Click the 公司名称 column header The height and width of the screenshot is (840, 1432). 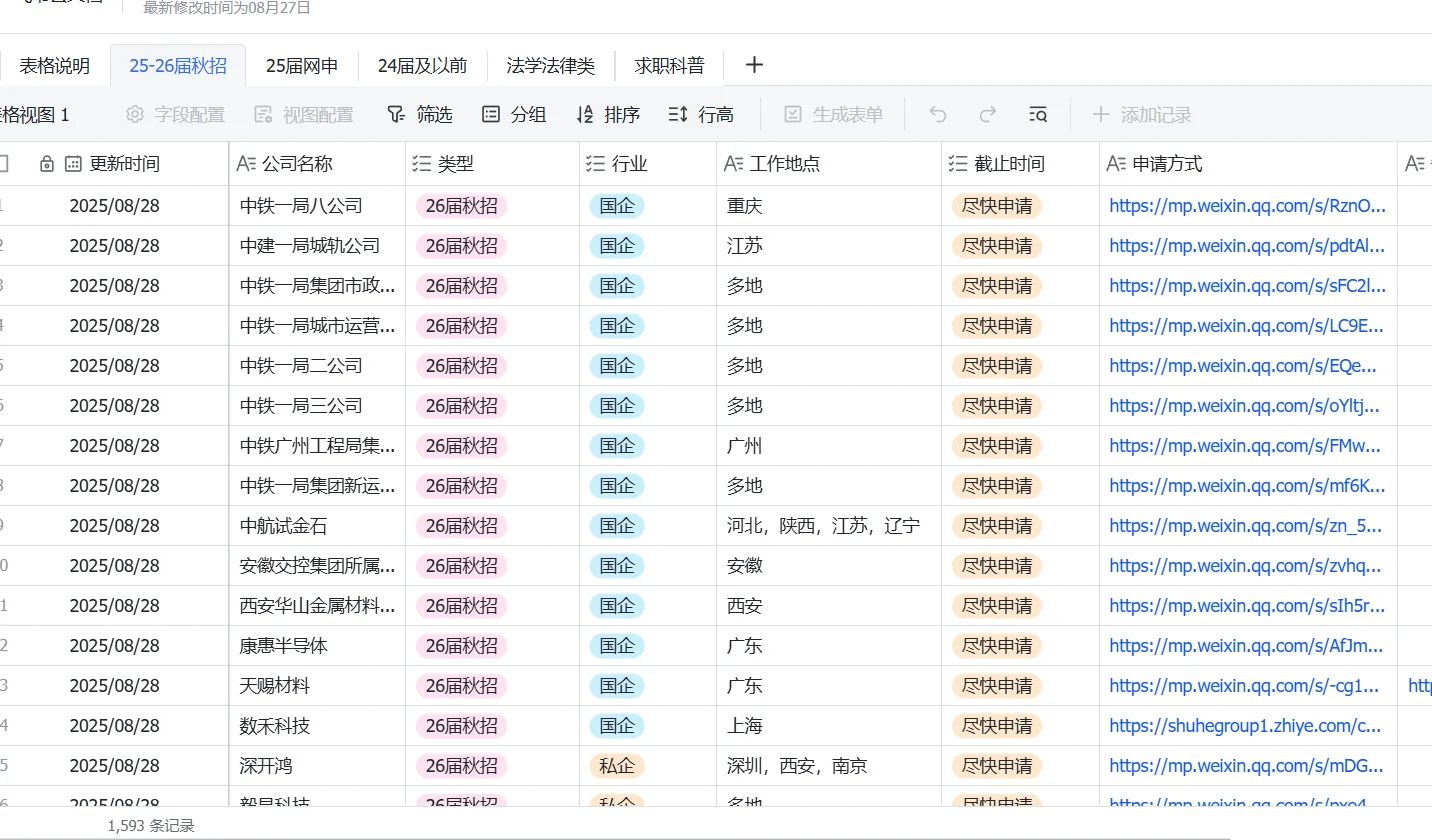pyautogui.click(x=318, y=164)
